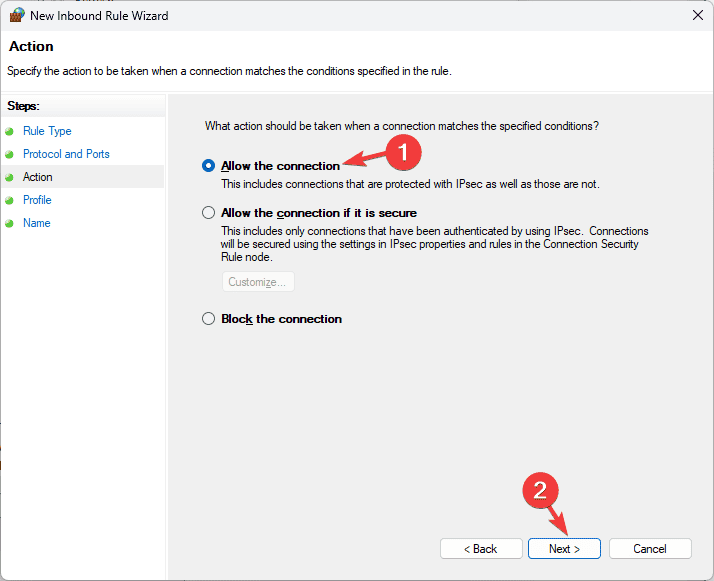The image size is (714, 581).
Task: Click the green bullet beside Profile
Action: pyautogui.click(x=10, y=200)
